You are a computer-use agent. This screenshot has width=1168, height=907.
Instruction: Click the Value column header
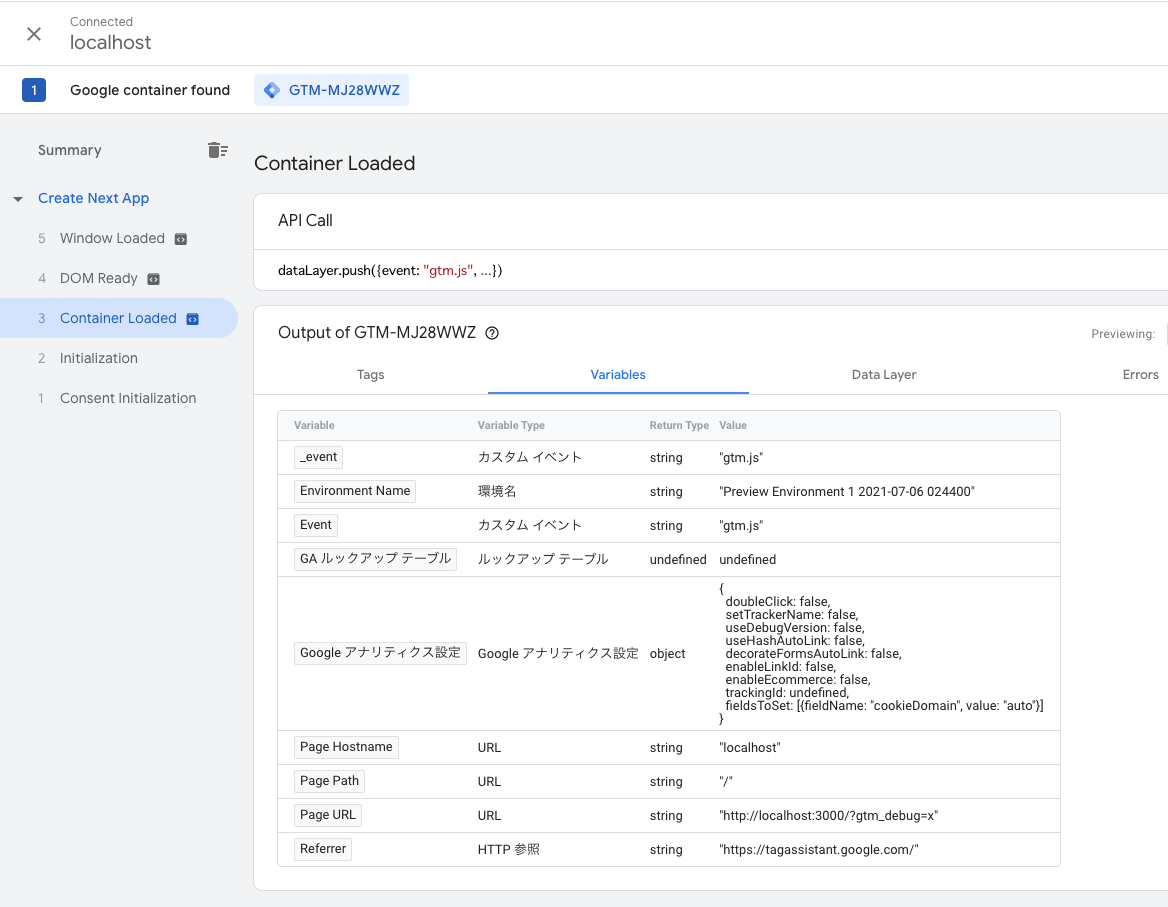(x=732, y=425)
